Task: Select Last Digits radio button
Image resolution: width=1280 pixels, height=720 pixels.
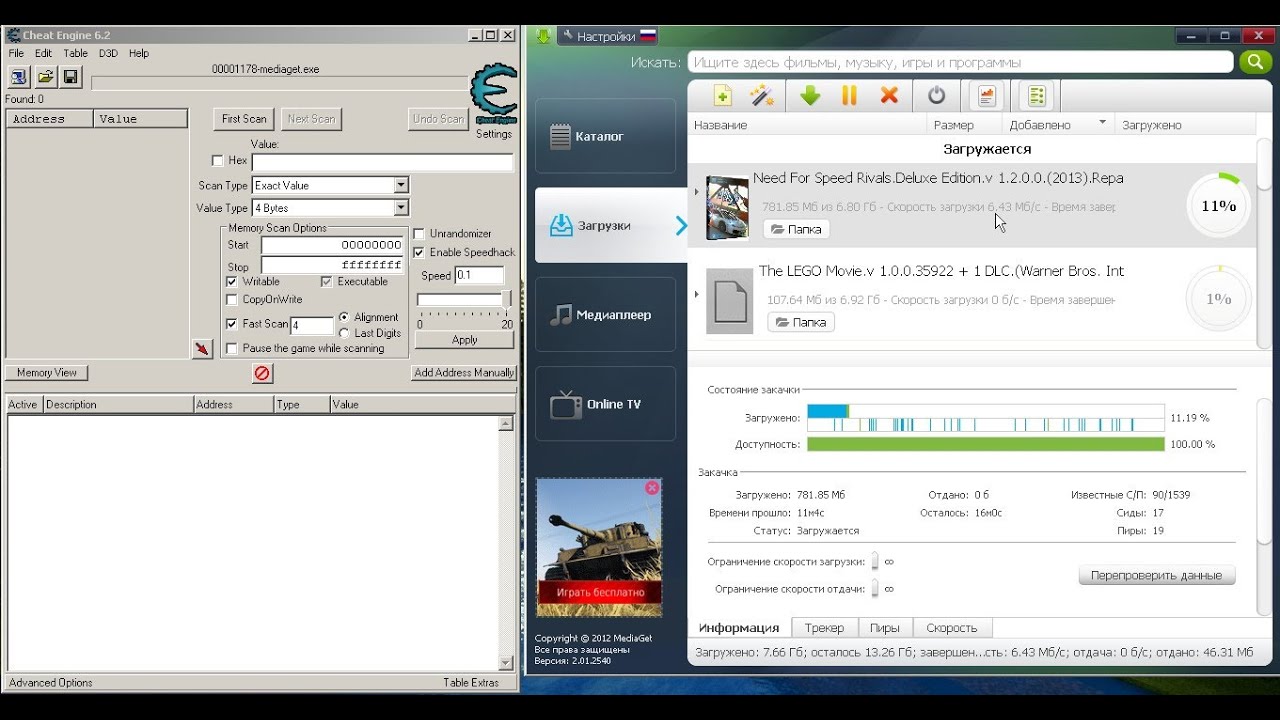Action: coord(344,334)
